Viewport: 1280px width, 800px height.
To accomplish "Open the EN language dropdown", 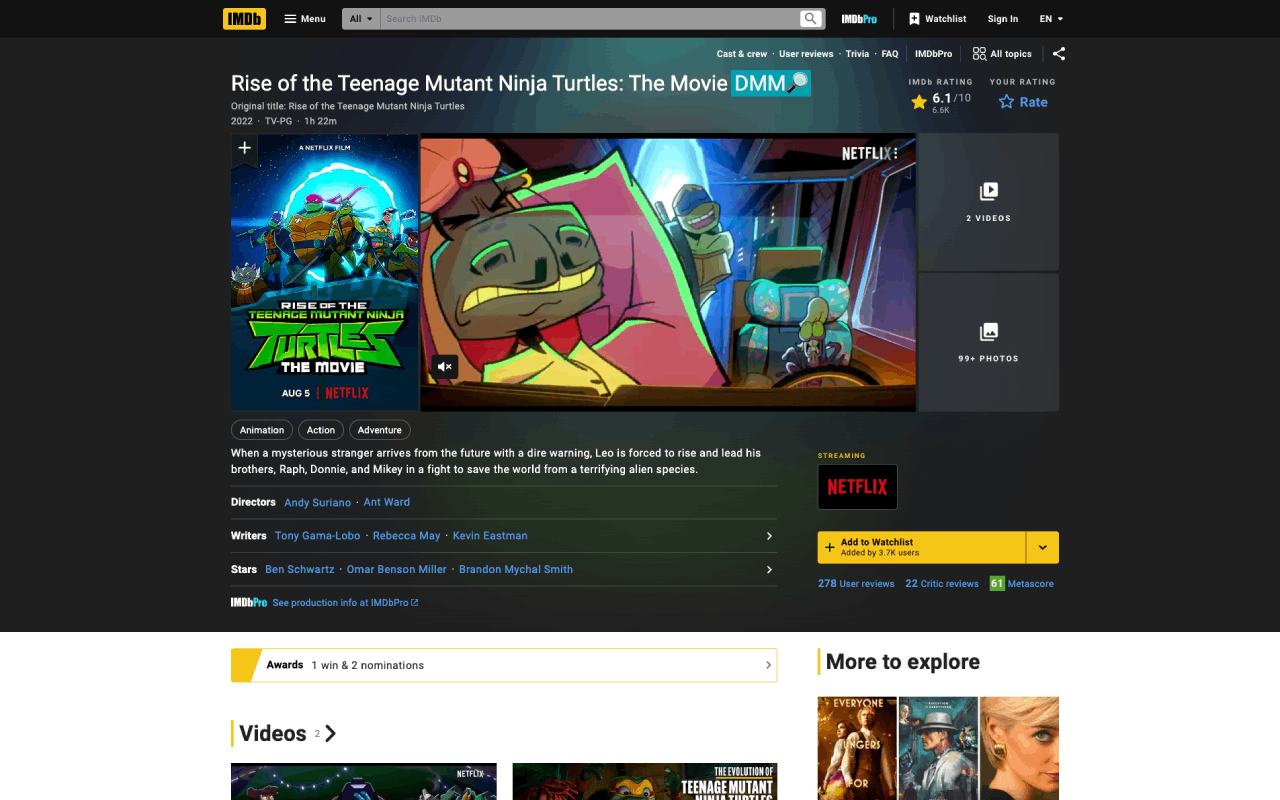I will coord(1051,19).
